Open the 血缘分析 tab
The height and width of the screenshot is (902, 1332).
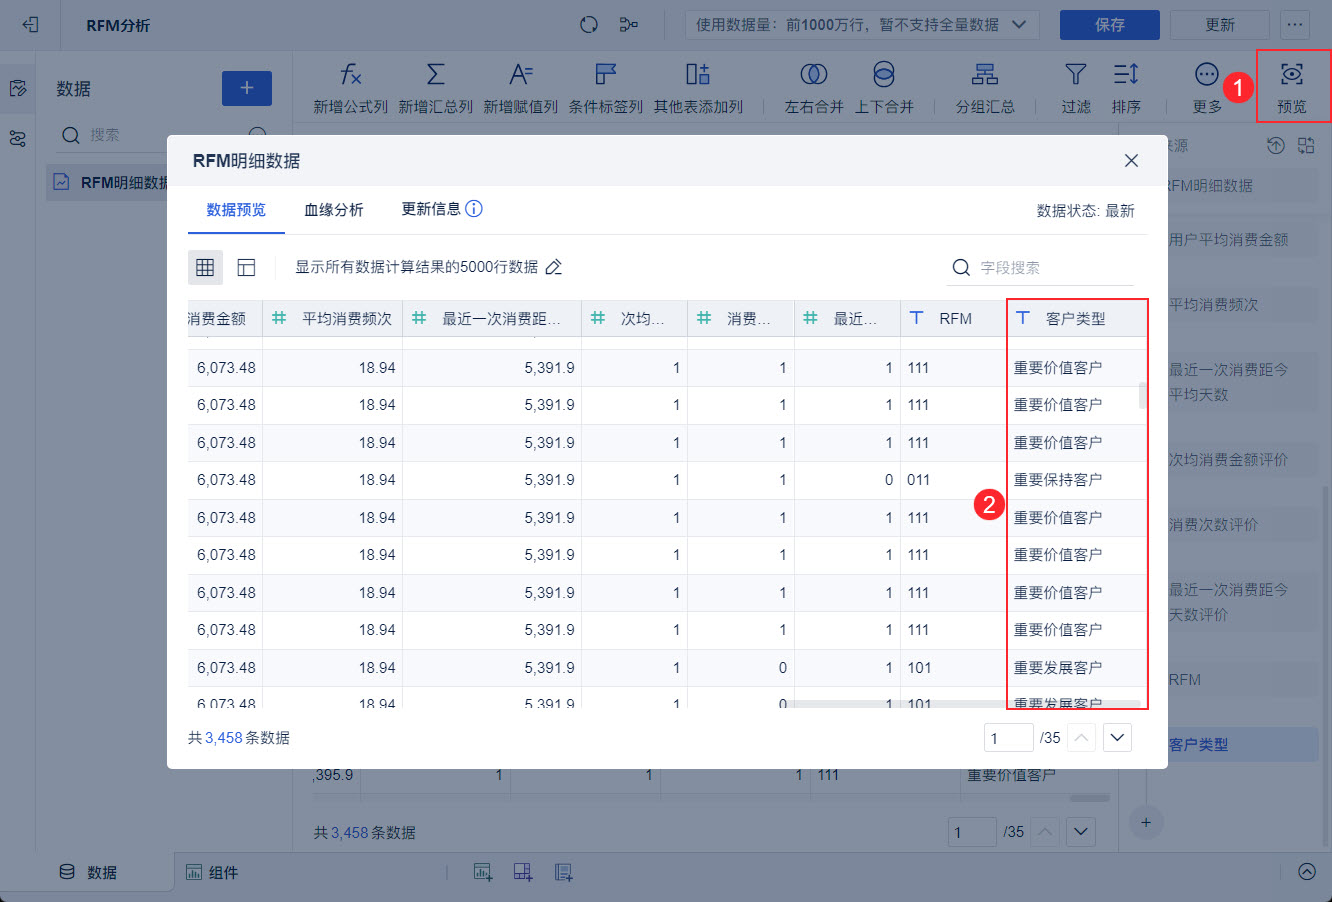pos(334,210)
